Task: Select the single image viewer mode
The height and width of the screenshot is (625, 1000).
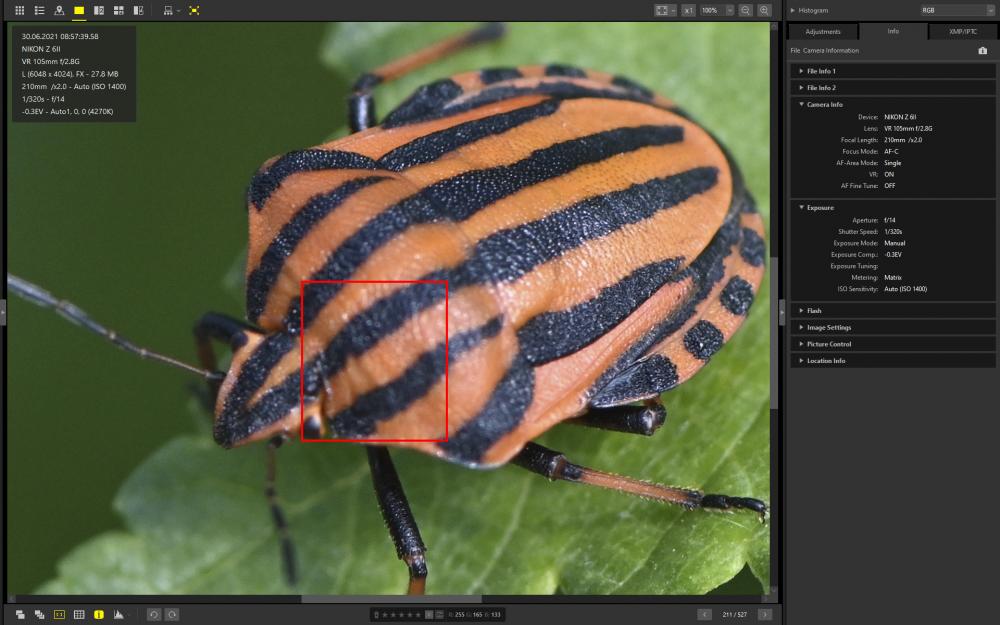Action: coord(79,10)
